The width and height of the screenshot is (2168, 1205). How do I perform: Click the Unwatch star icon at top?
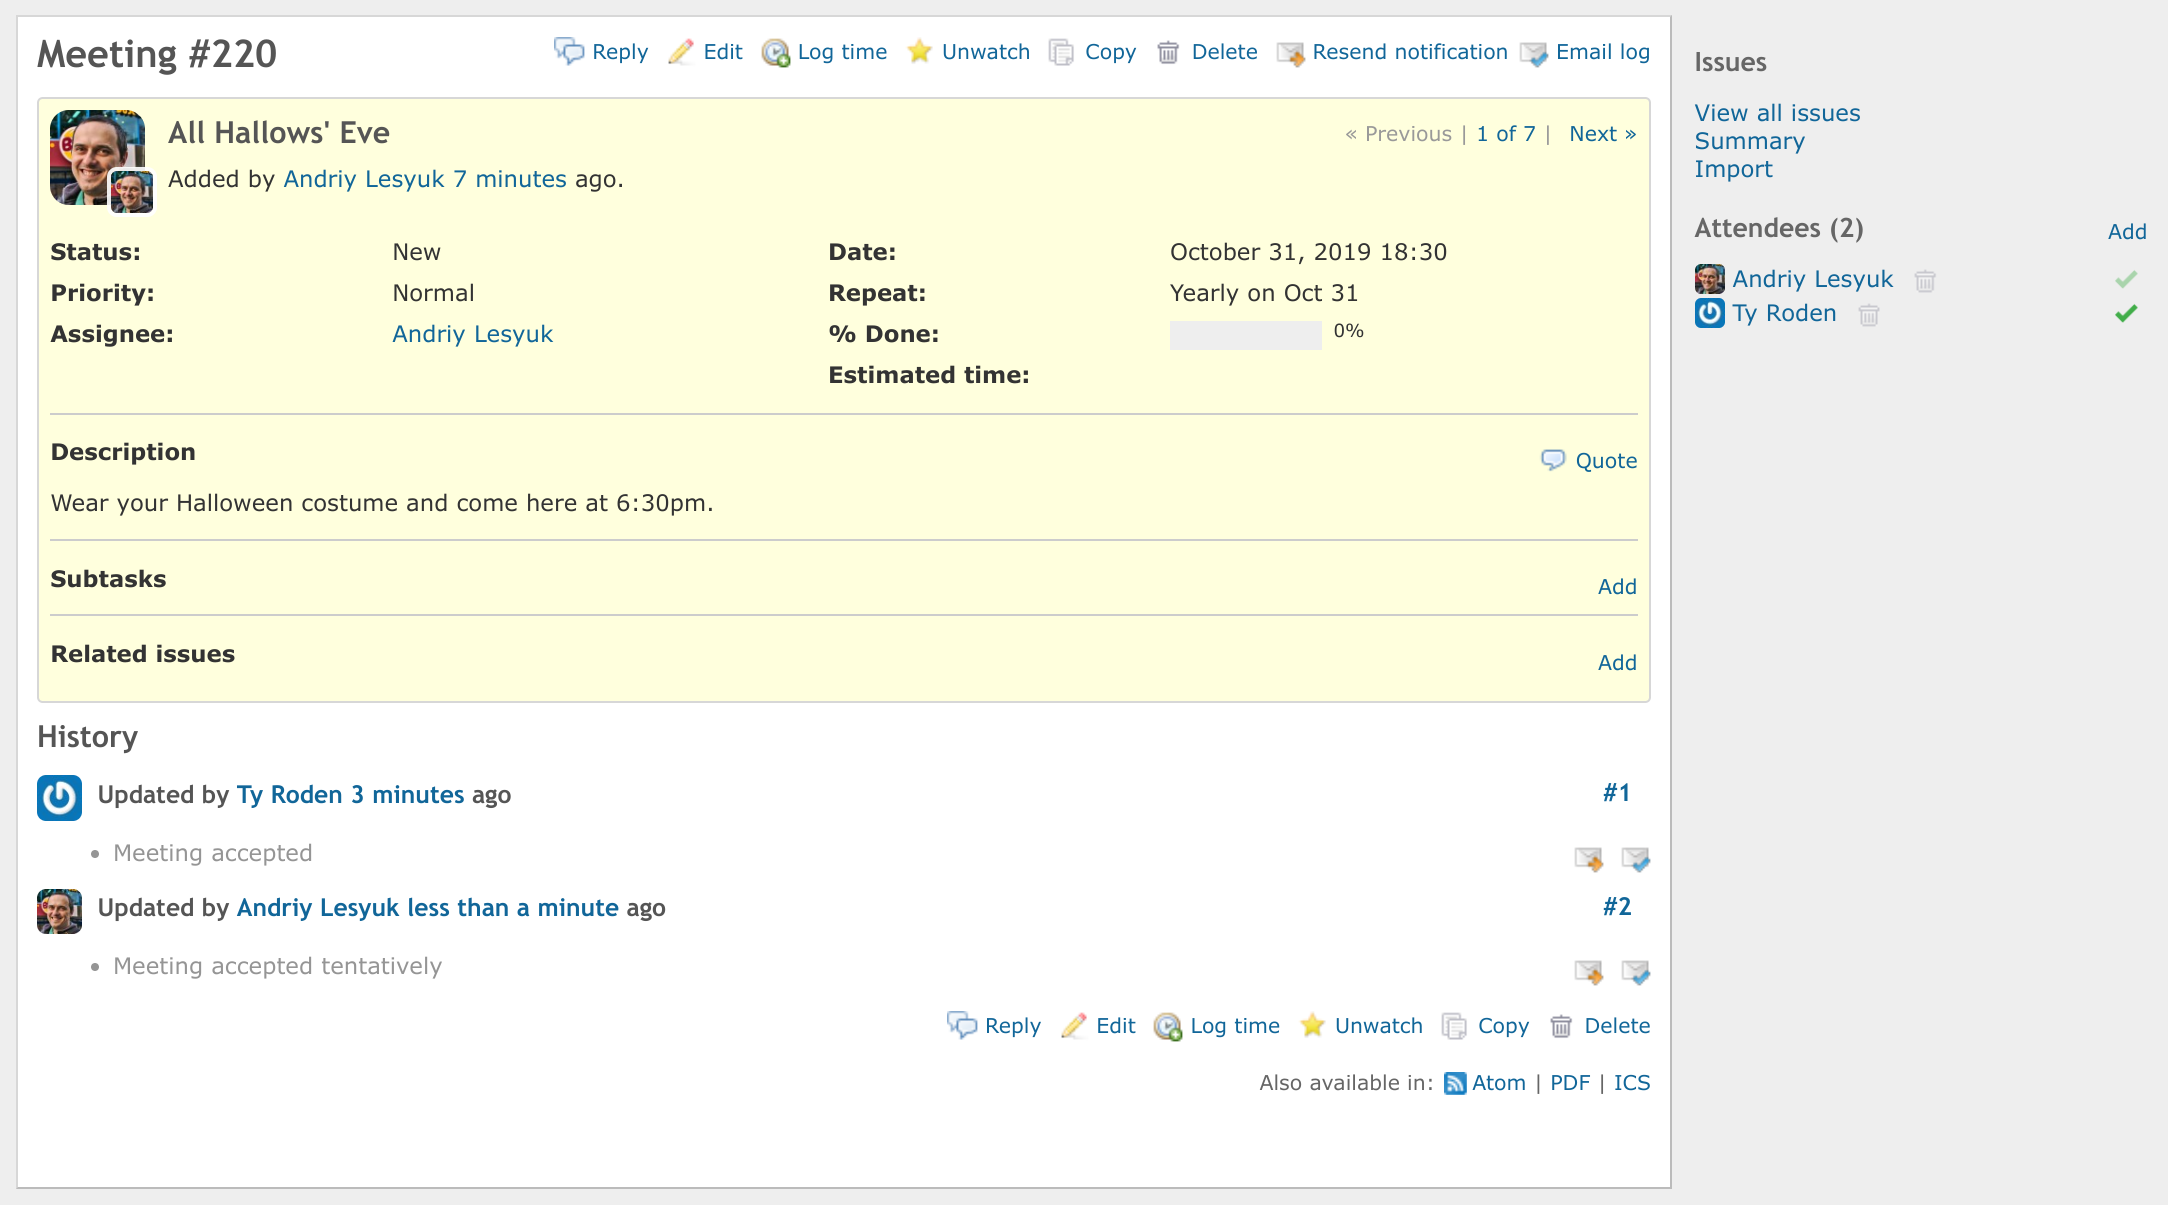coord(919,52)
